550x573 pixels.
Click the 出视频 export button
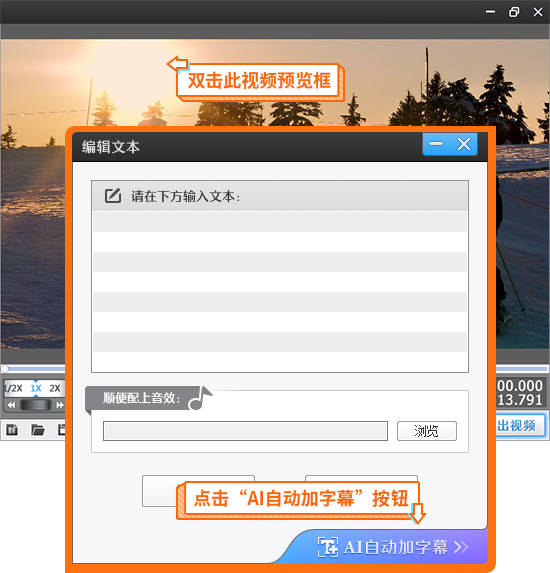pos(521,425)
